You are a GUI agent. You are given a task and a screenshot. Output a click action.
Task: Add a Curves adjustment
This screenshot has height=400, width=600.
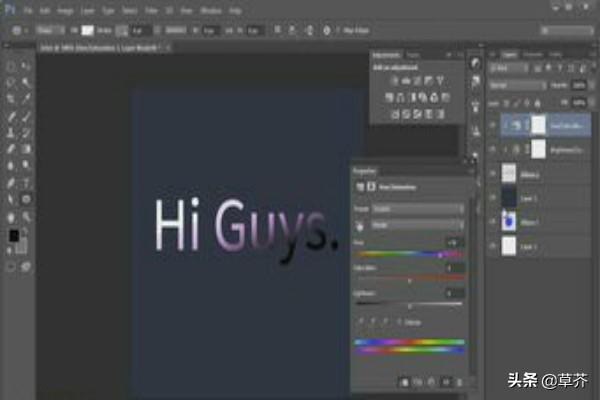pyautogui.click(x=417, y=81)
